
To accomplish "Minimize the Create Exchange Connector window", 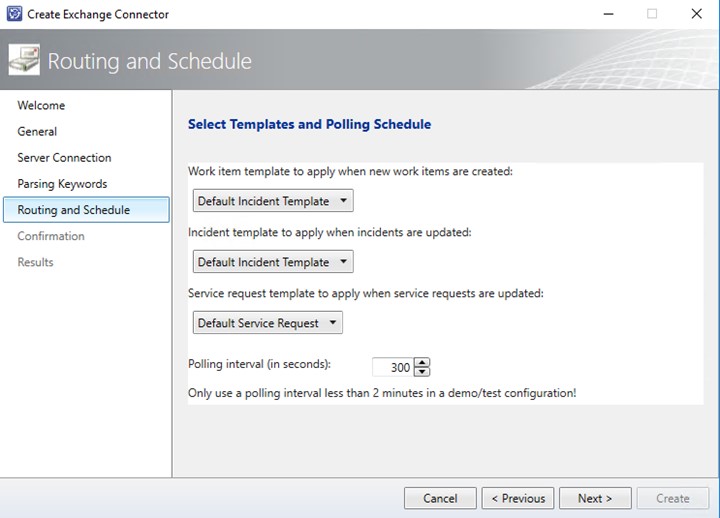I will [x=608, y=14].
